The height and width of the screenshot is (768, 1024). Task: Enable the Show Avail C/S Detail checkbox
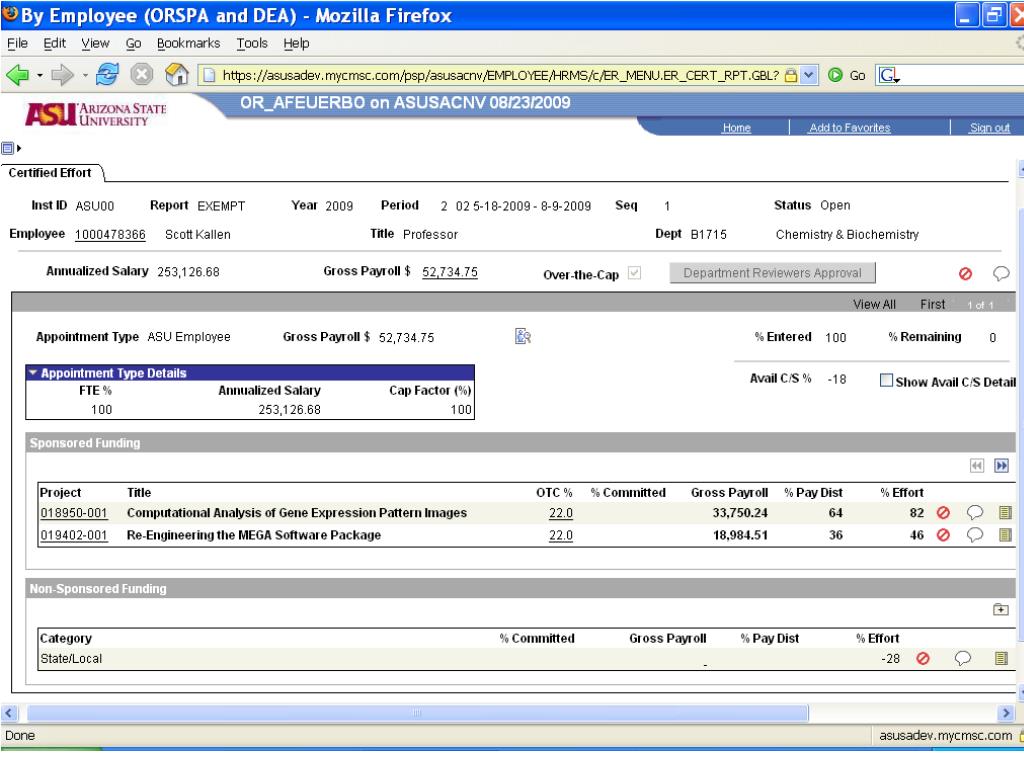(886, 380)
